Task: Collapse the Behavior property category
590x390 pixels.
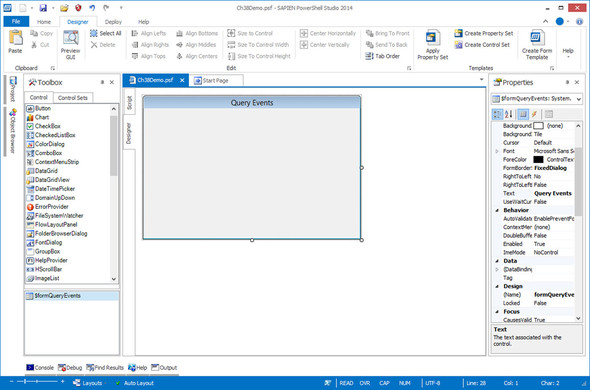Action: pos(497,210)
